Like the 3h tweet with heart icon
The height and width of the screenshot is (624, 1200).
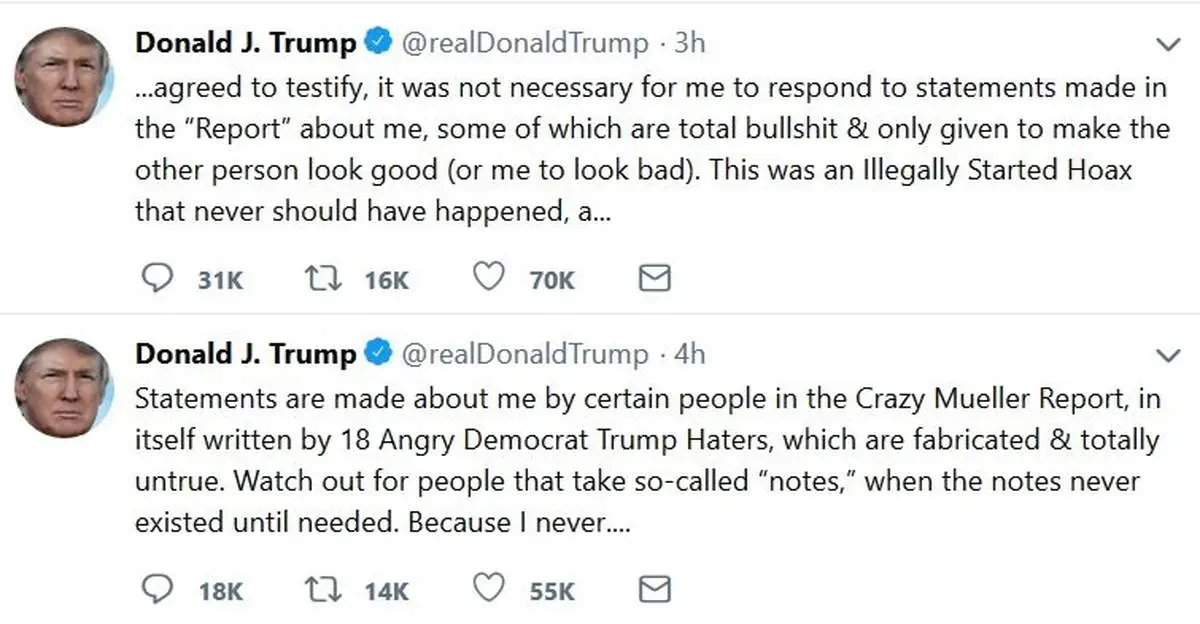(x=487, y=278)
